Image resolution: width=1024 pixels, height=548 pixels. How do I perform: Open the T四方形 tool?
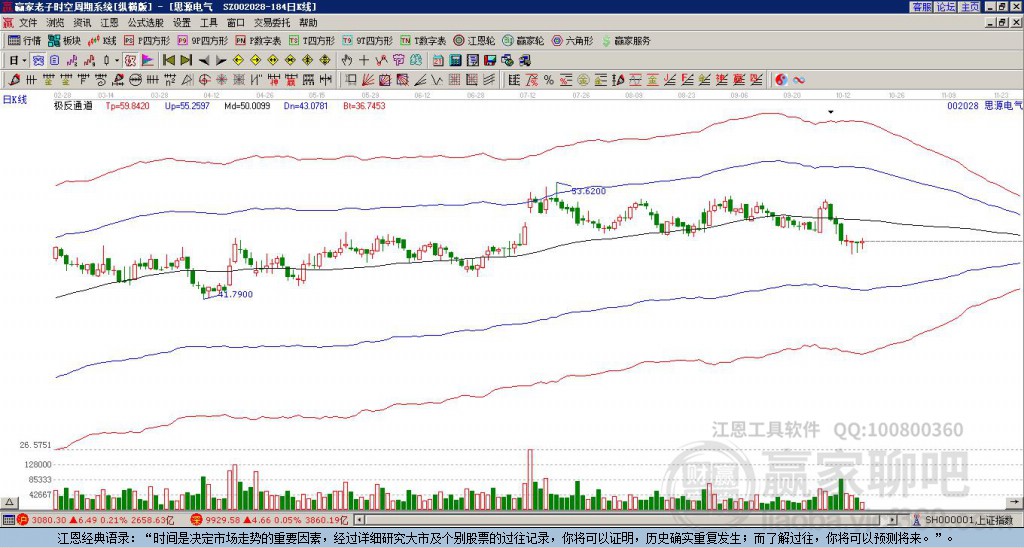tap(312, 40)
